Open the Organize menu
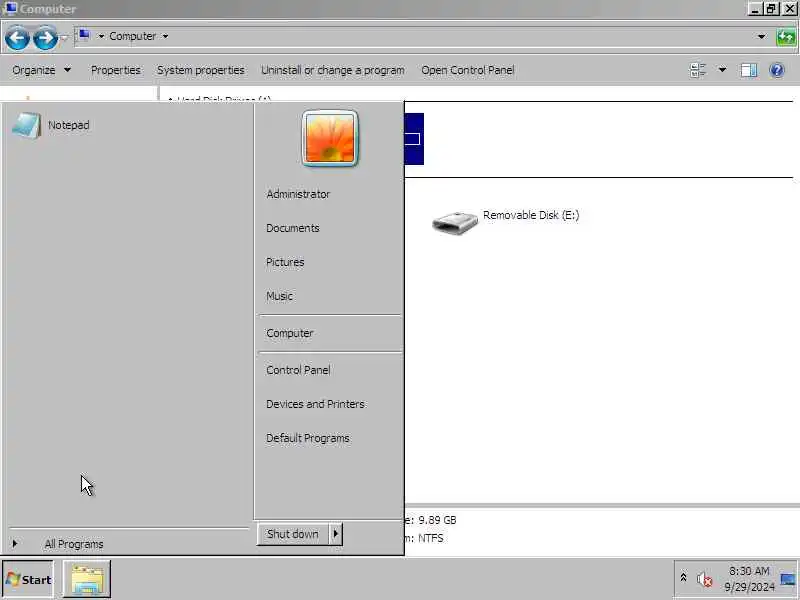 point(41,70)
